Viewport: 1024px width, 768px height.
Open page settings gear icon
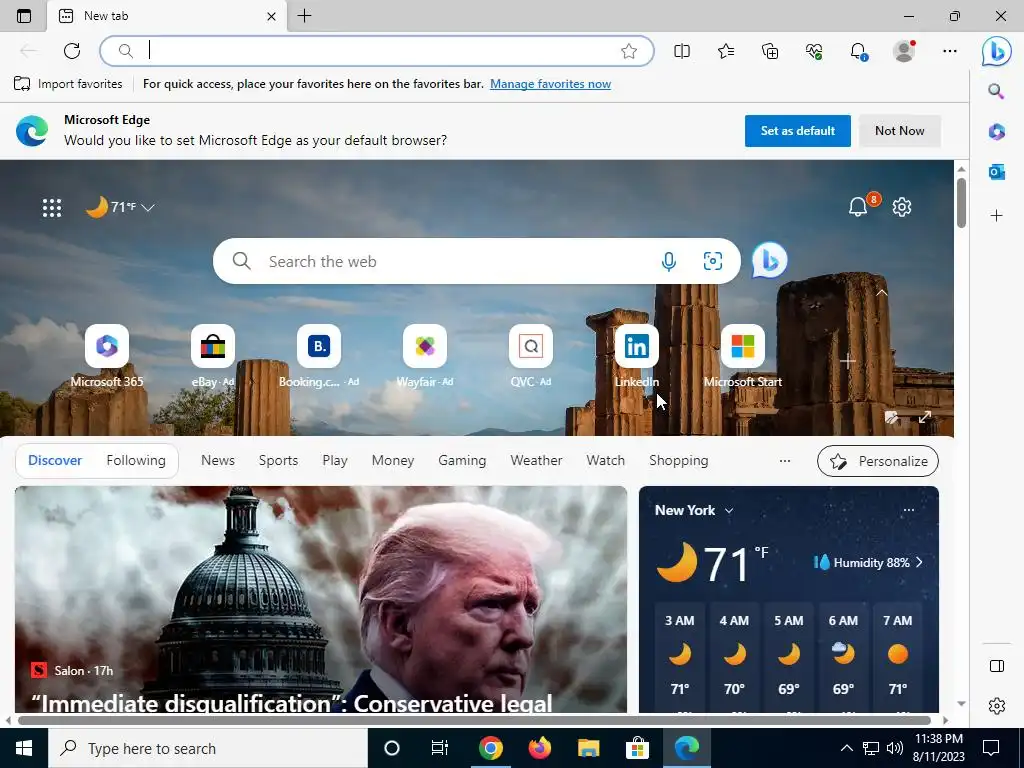tap(902, 207)
